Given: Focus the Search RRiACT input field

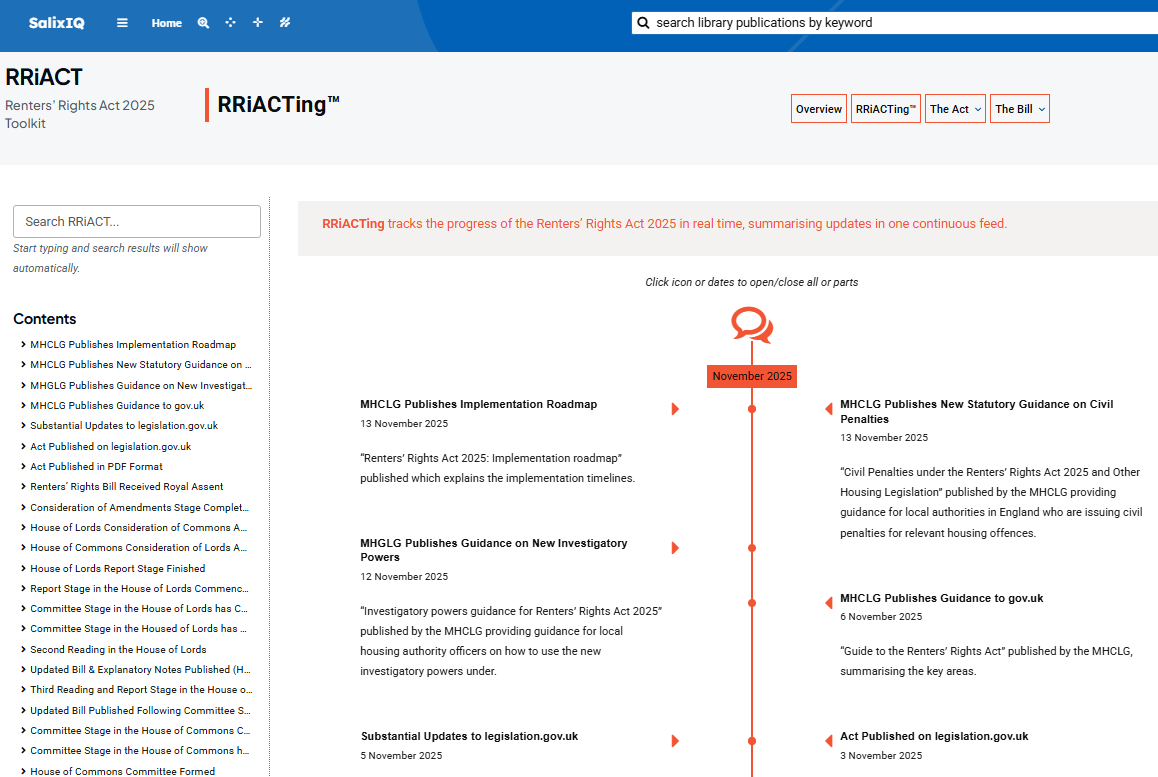Looking at the screenshot, I should click(137, 222).
